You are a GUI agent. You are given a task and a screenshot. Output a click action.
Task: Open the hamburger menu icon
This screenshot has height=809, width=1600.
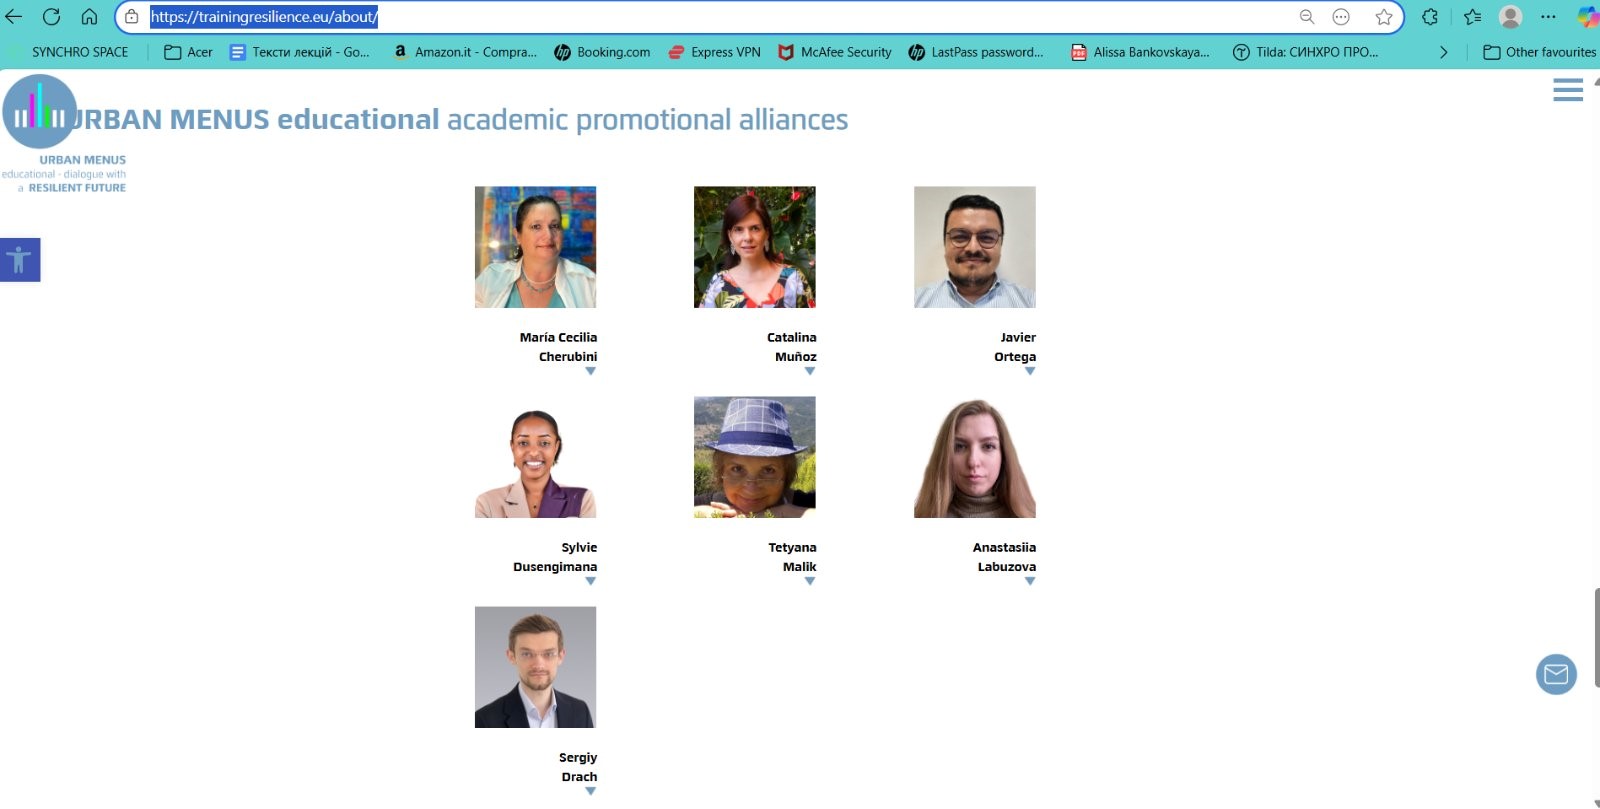(1567, 90)
